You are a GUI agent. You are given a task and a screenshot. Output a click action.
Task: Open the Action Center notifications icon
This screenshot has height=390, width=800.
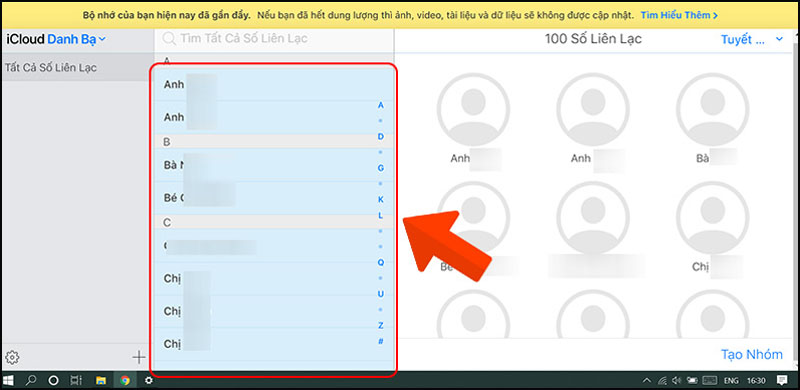click(782, 380)
